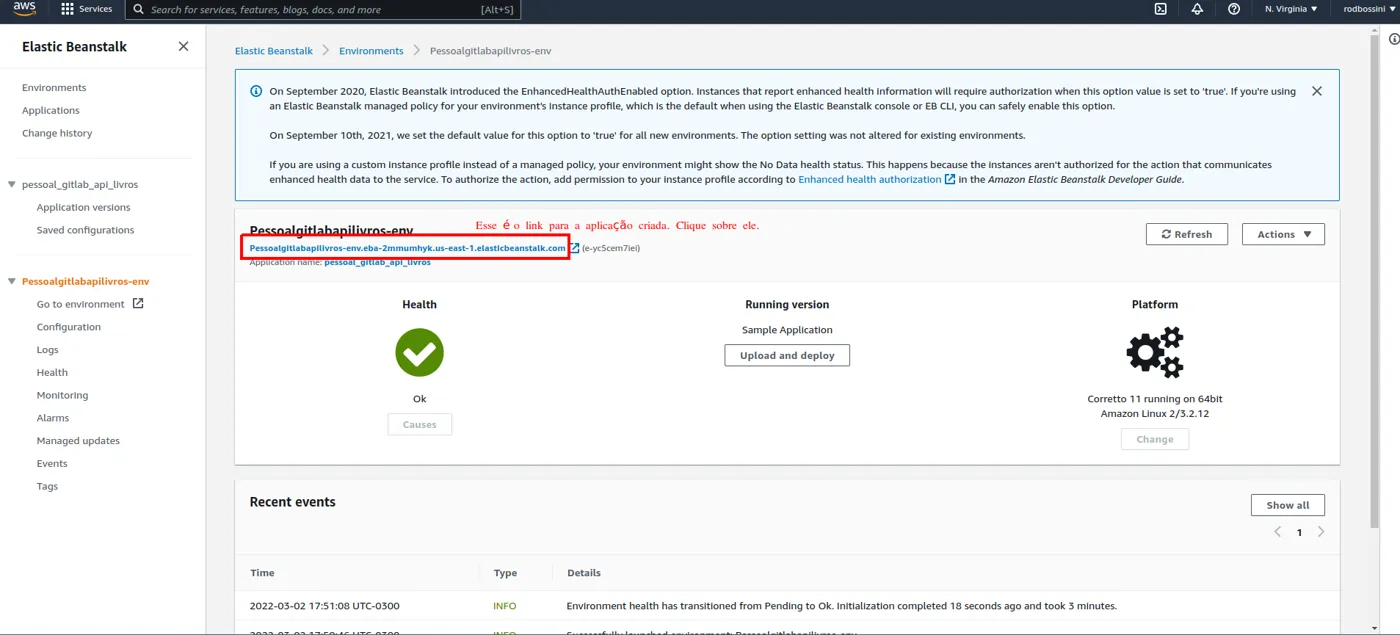Open the CloudShell icon
Viewport: 1400px width, 635px height.
click(1160, 9)
